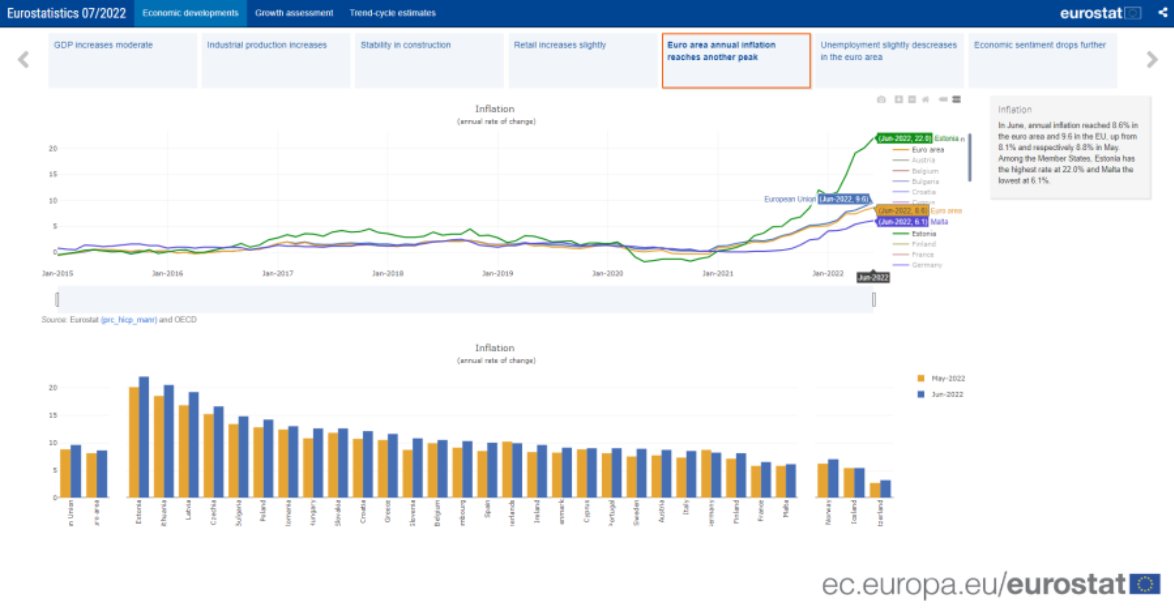The height and width of the screenshot is (608, 1174).
Task: Click the green Estonia (Jun-2022, 22.0) label
Action: tap(904, 139)
